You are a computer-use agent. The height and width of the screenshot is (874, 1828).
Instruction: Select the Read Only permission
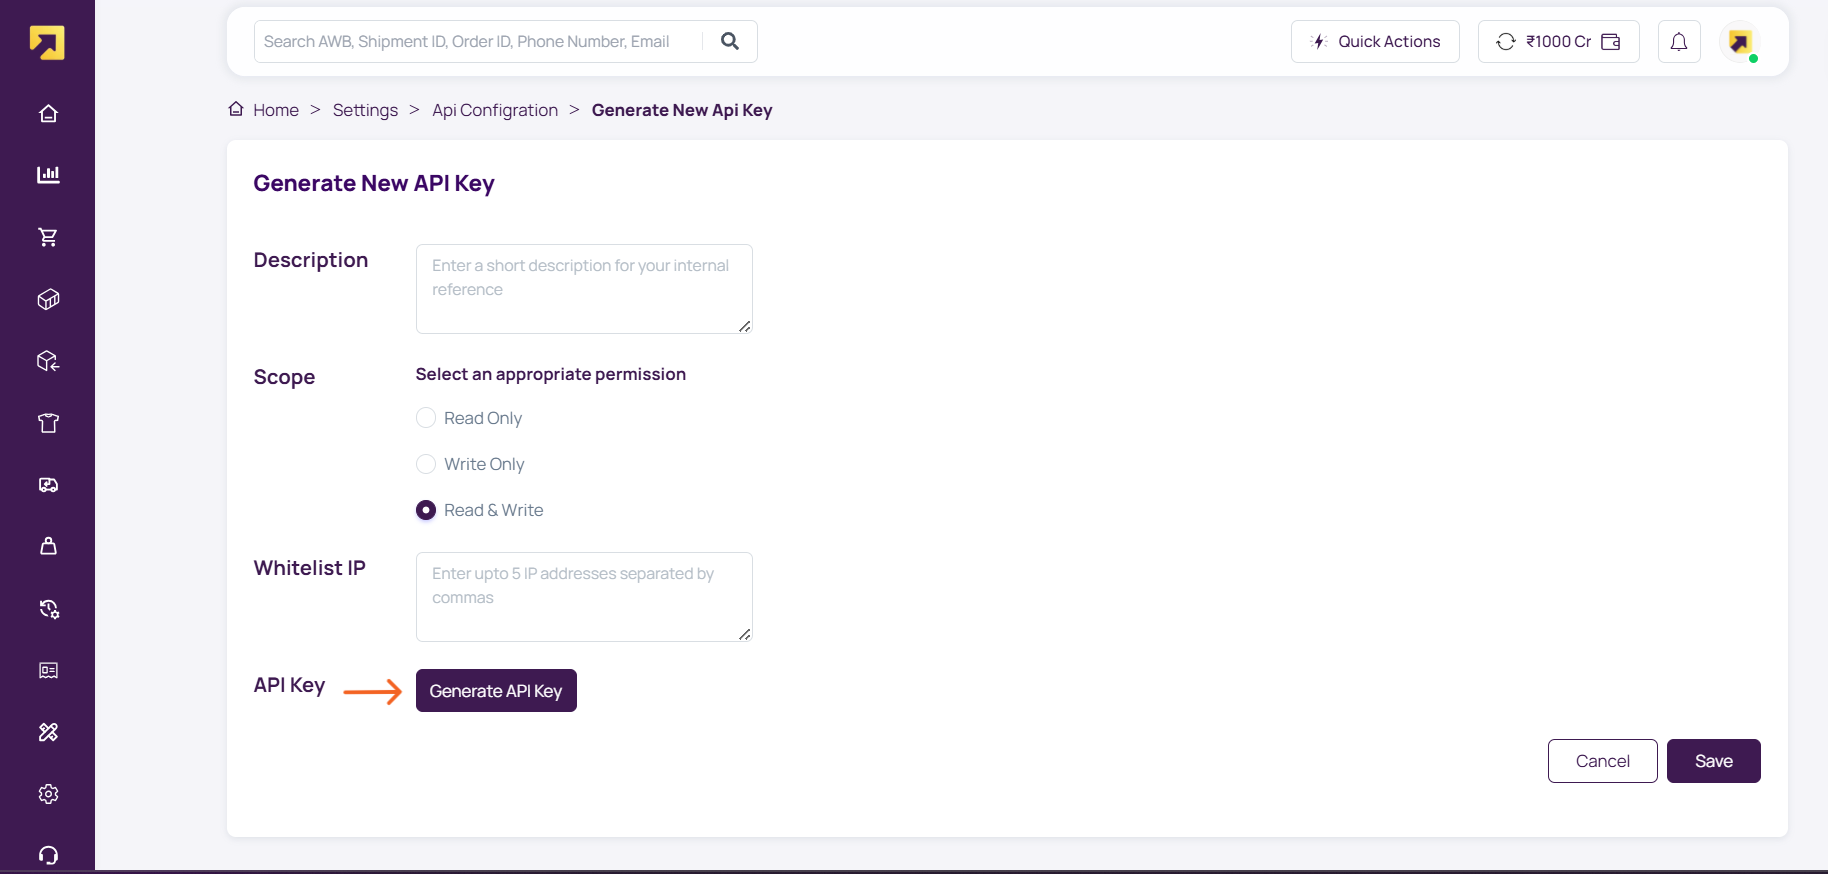pos(426,418)
